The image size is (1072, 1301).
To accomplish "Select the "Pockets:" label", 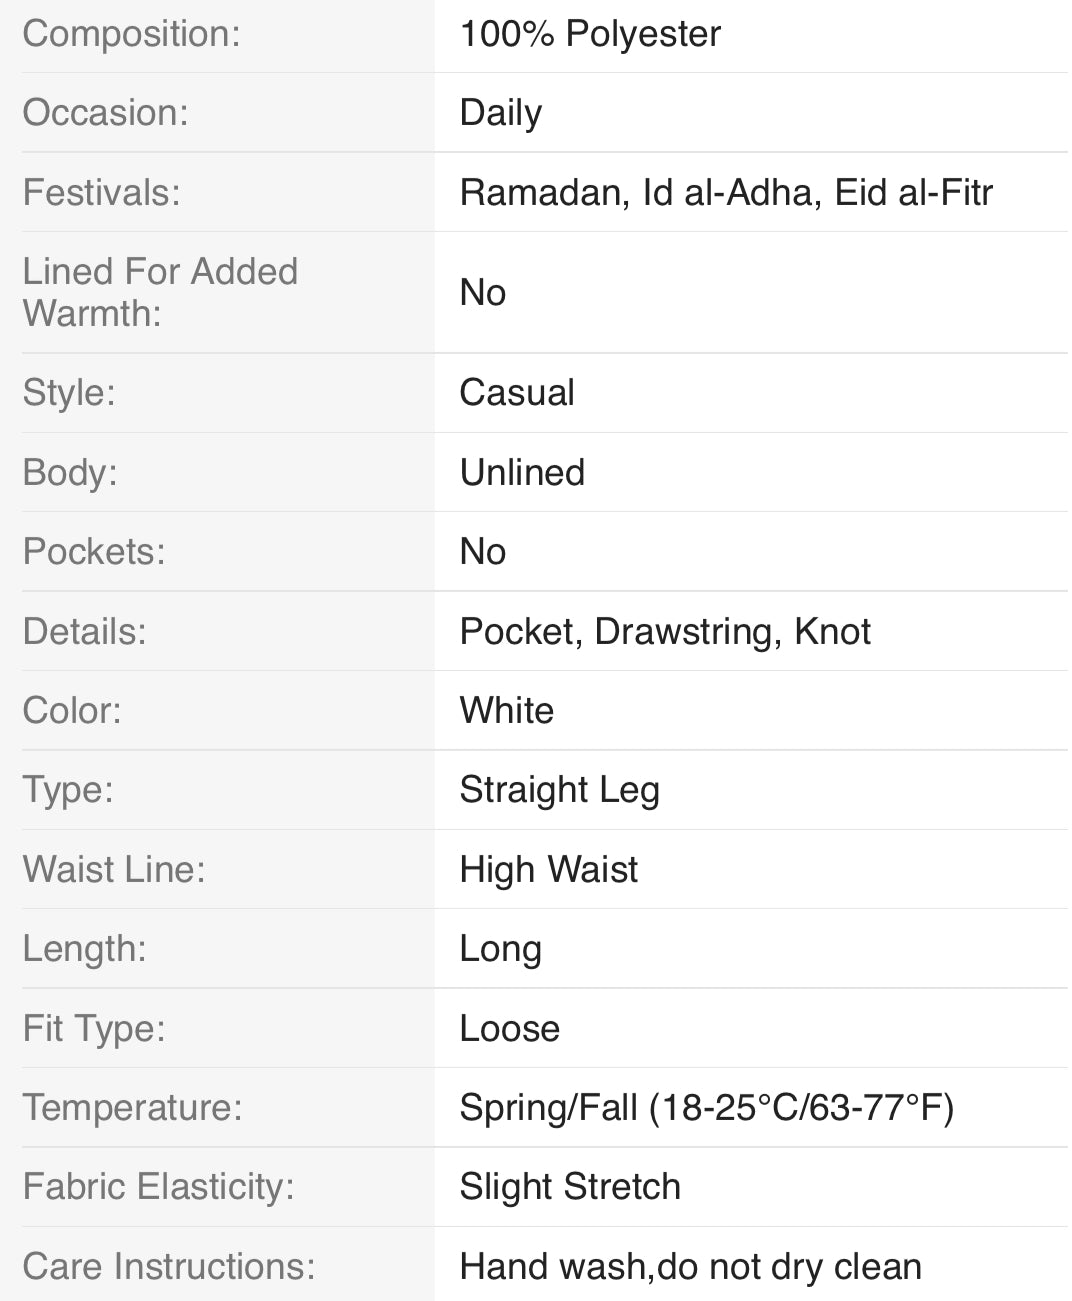I will pyautogui.click(x=94, y=551).
